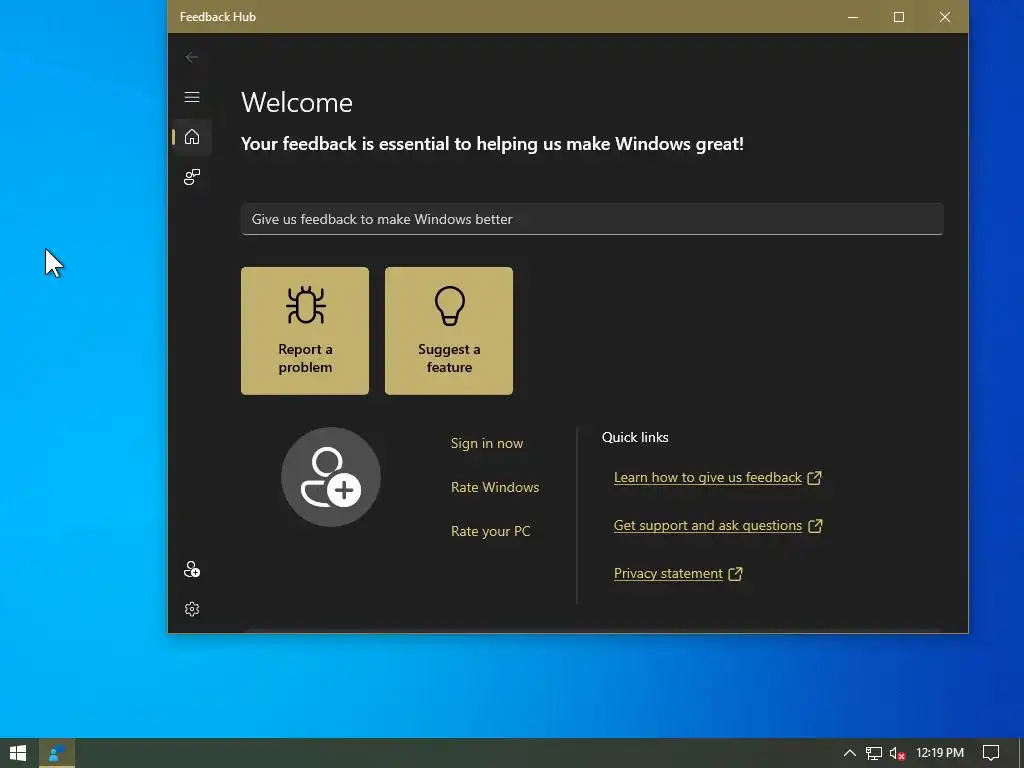The image size is (1024, 768).
Task: Open the Rate Windows link
Action: 495,487
